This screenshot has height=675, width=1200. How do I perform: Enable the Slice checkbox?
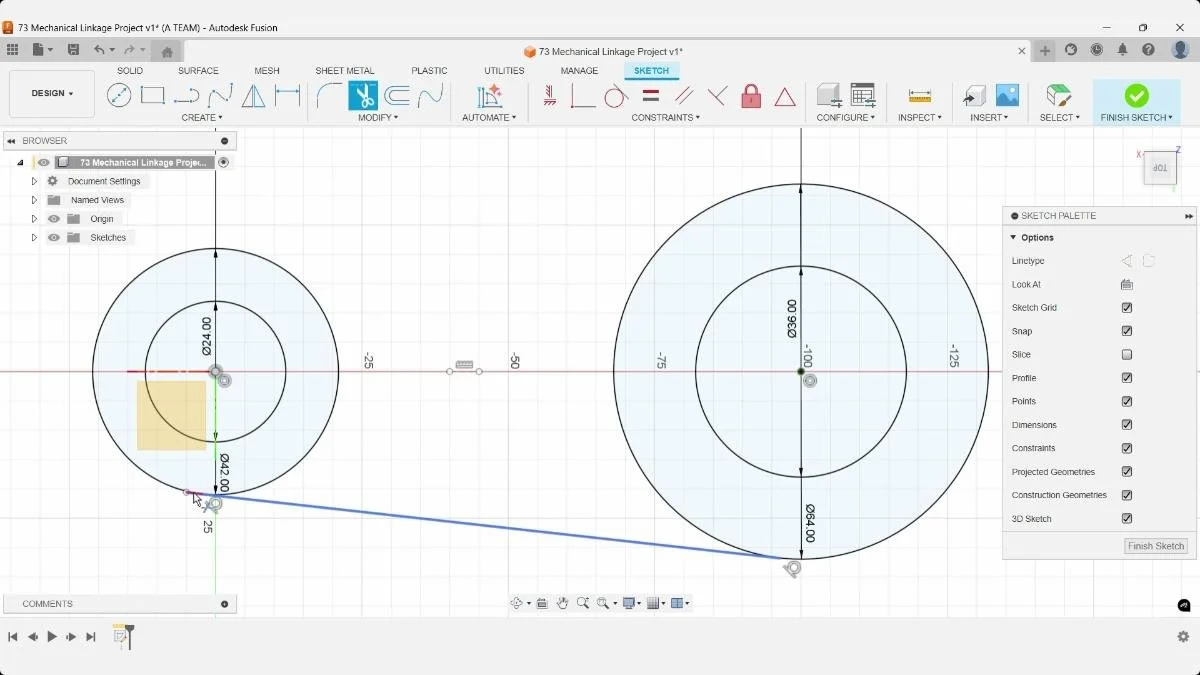[x=1127, y=355]
